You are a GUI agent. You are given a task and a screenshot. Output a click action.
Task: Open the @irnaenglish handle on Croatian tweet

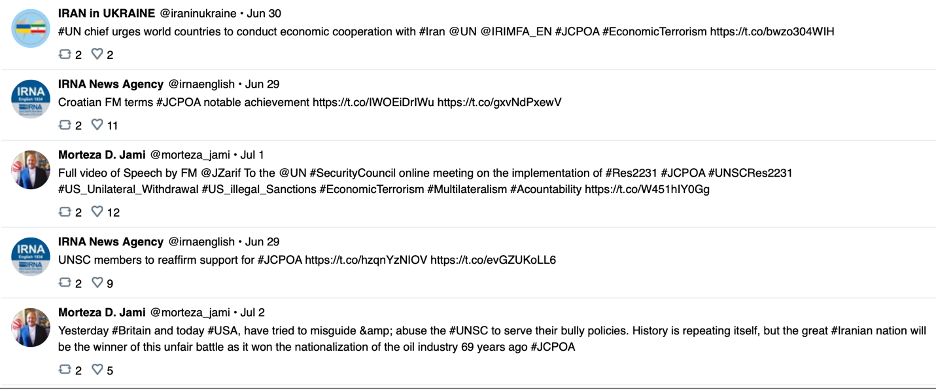coord(201,84)
